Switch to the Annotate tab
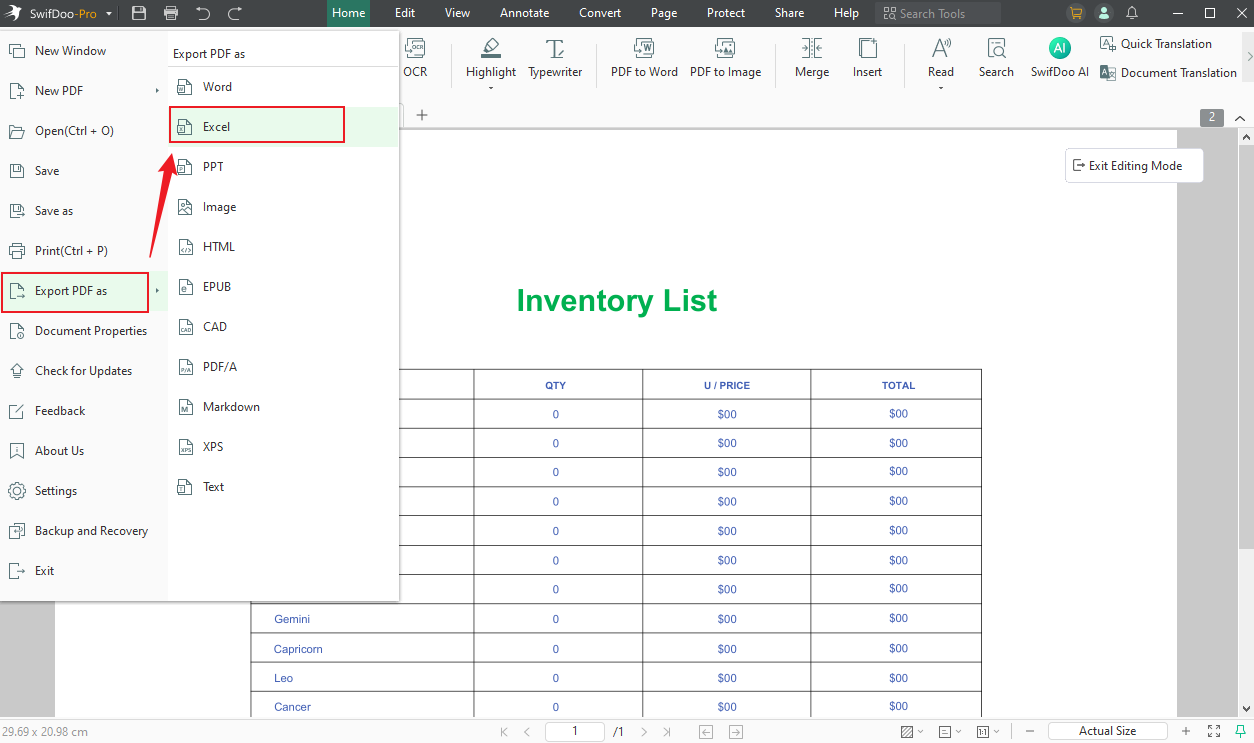 coord(524,13)
